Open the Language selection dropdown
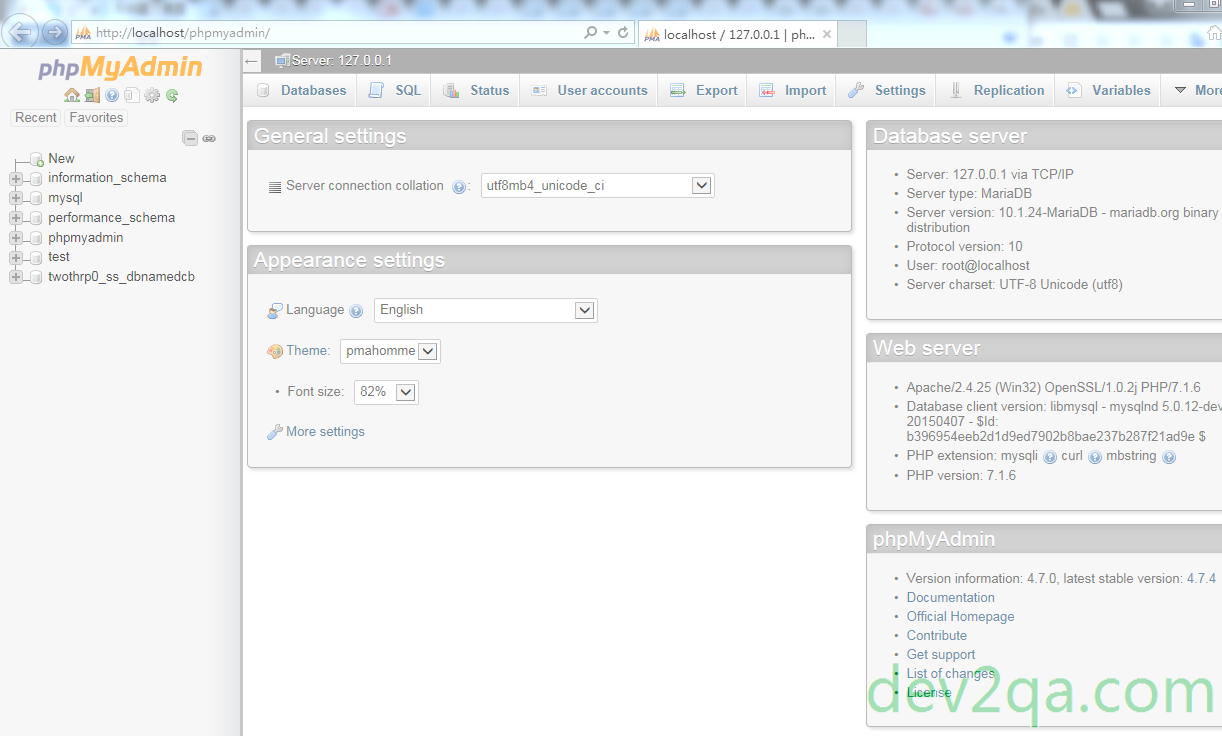 [485, 310]
